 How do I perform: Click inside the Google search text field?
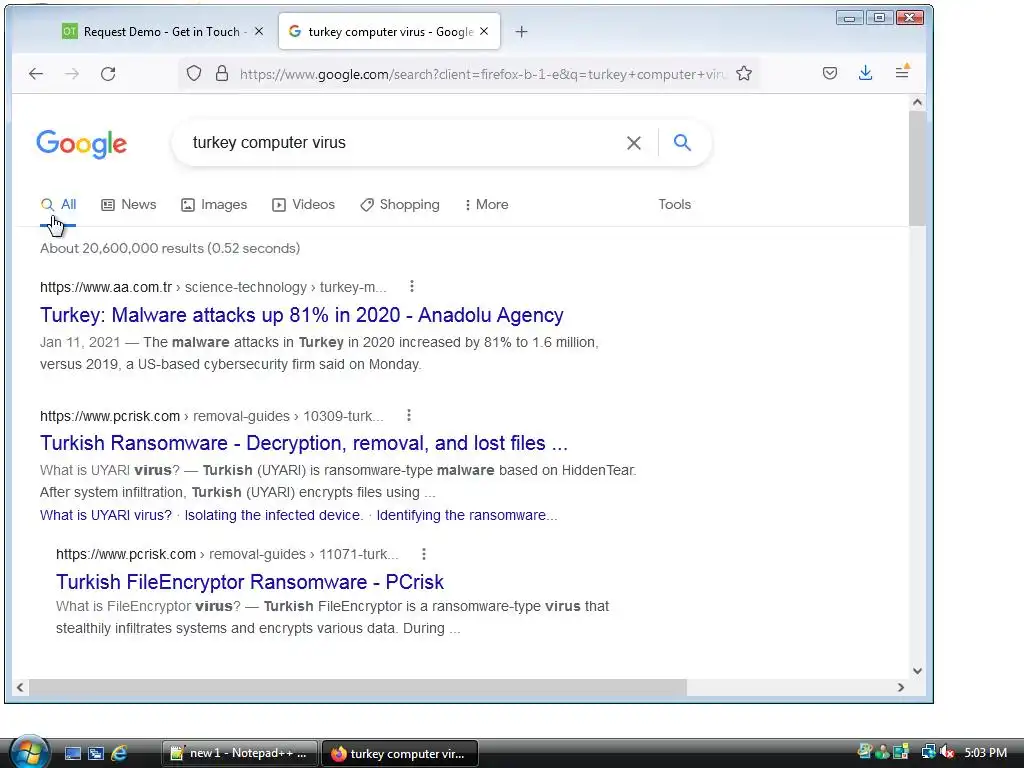tap(398, 142)
